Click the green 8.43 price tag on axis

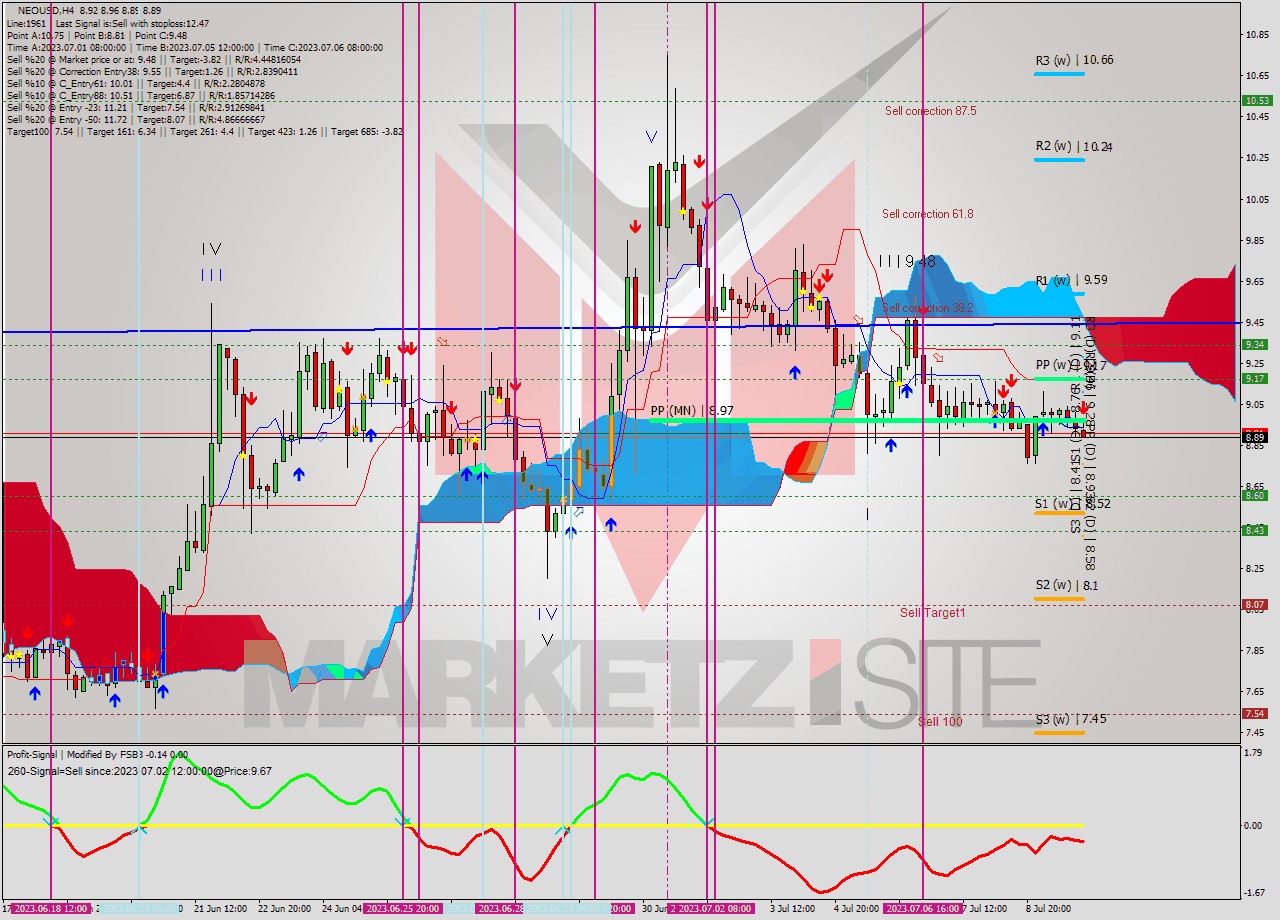(1256, 530)
